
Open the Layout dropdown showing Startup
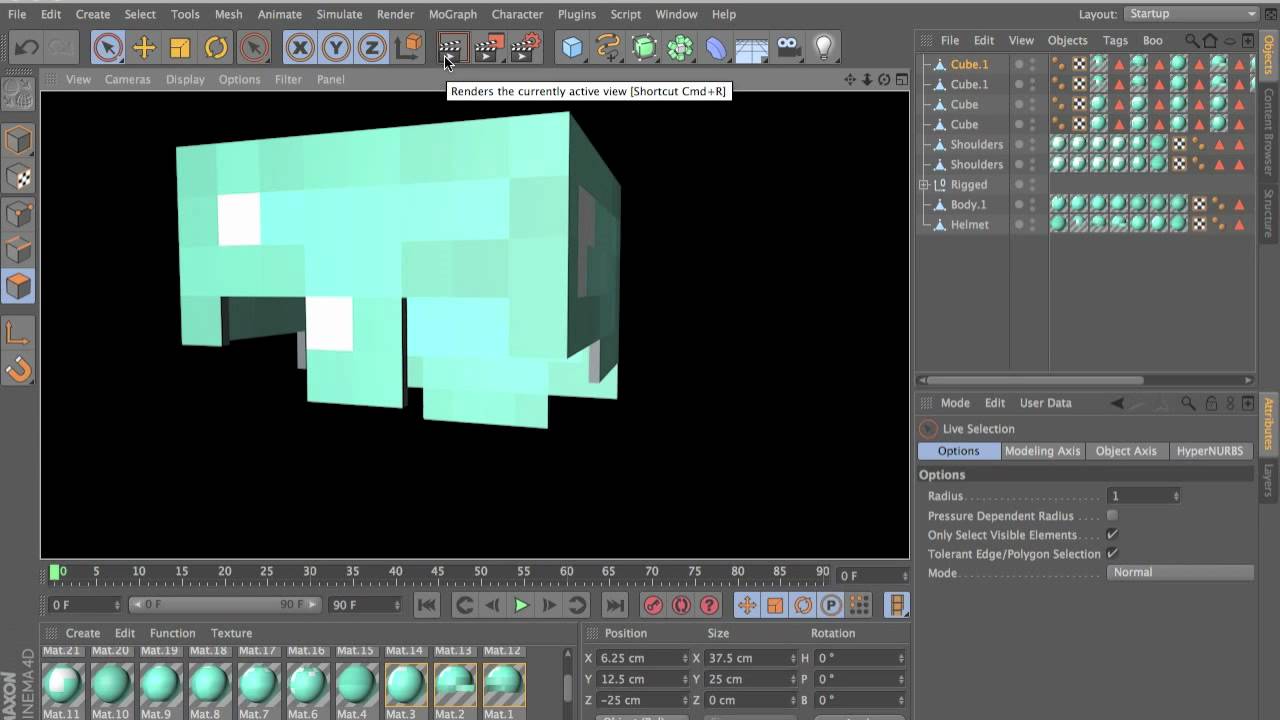(1190, 14)
